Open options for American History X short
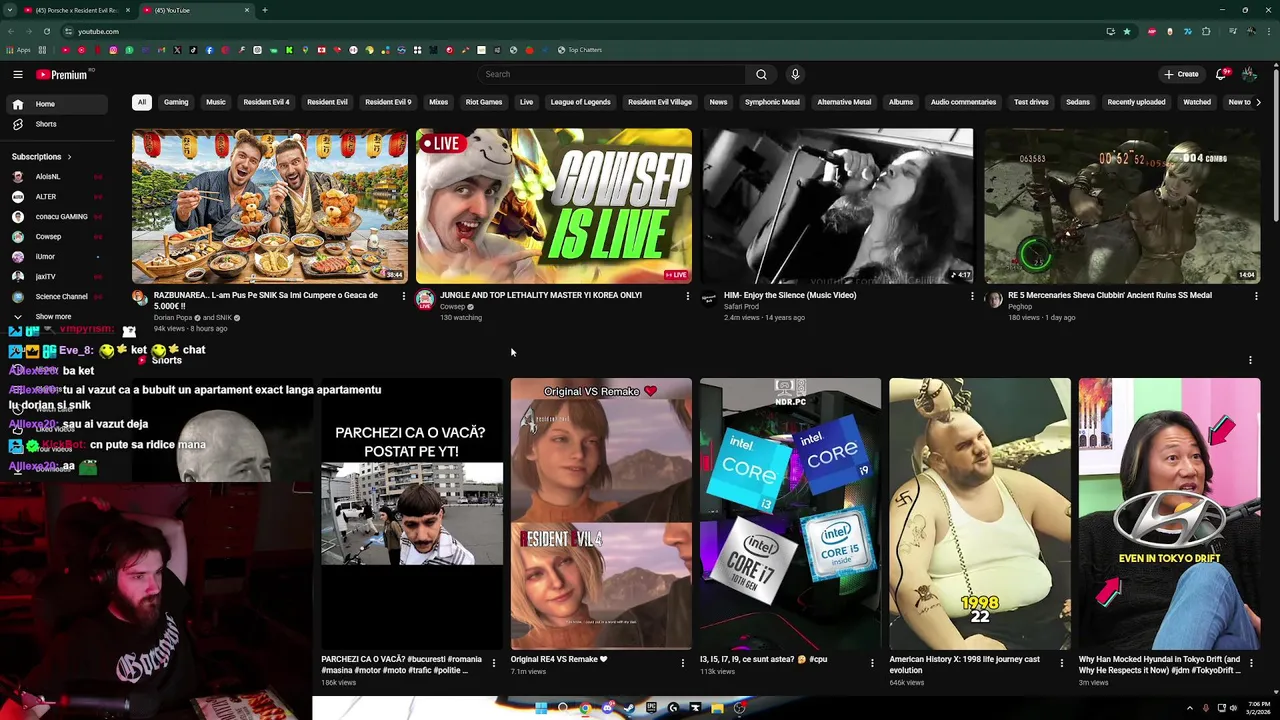The image size is (1280, 720). [1061, 662]
